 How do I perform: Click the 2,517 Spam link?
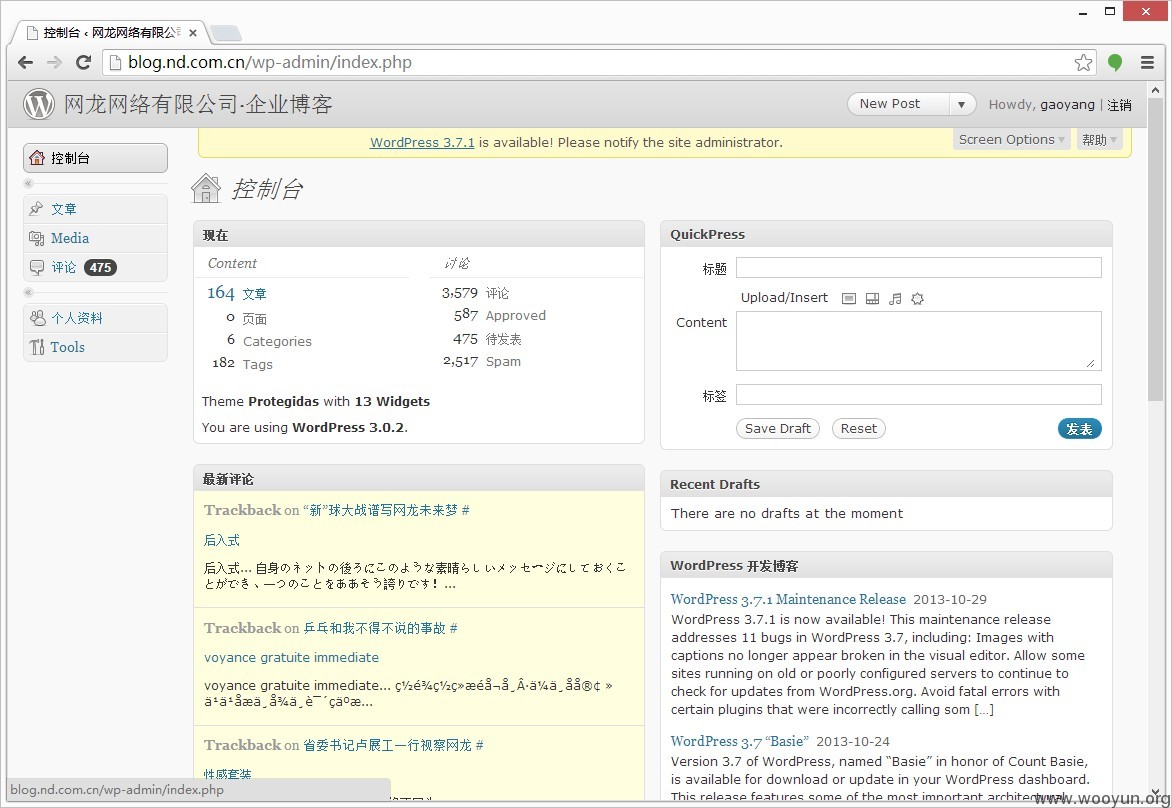[482, 361]
